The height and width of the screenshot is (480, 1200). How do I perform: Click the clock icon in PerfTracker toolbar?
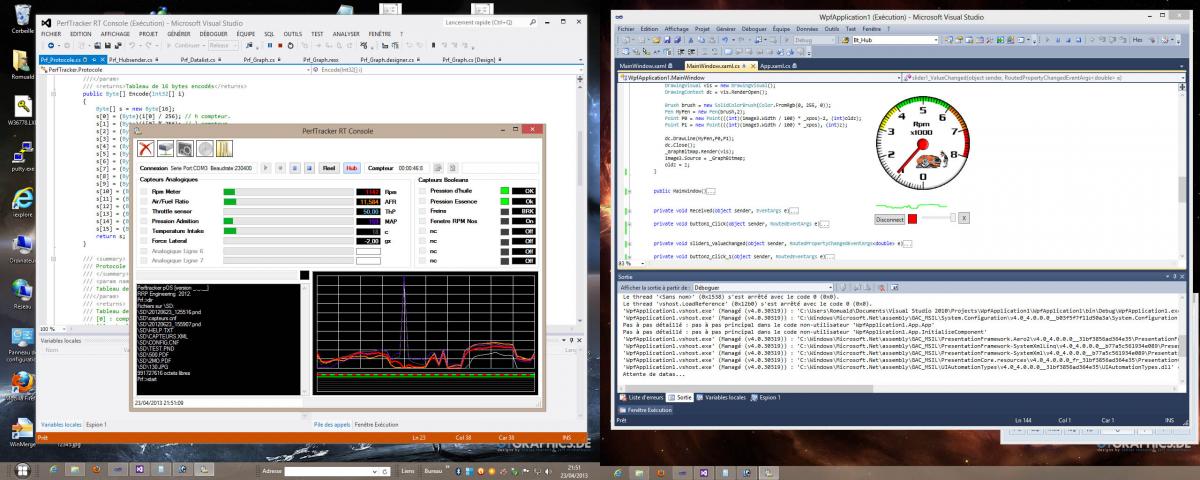[205, 148]
